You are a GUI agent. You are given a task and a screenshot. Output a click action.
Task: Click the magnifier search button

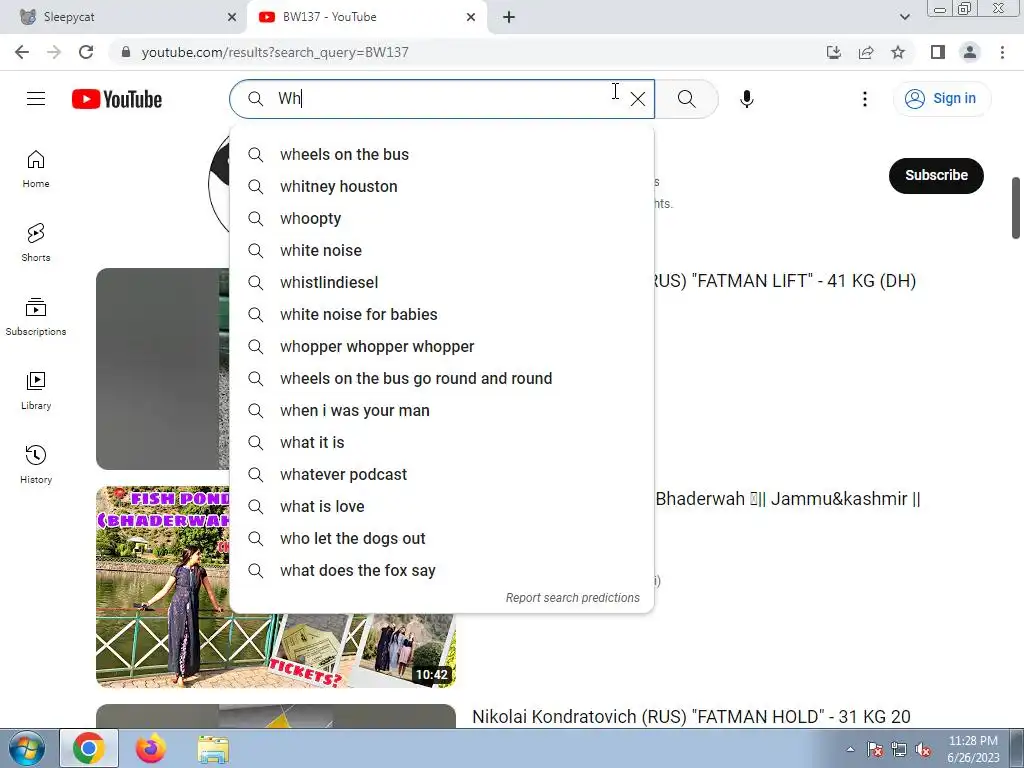pos(686,99)
